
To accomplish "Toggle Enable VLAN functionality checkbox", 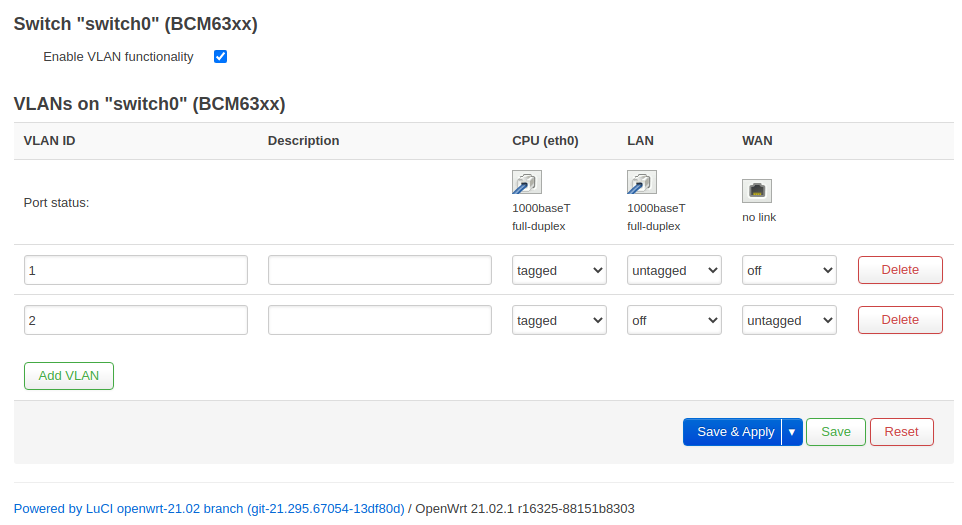I will 221,57.
